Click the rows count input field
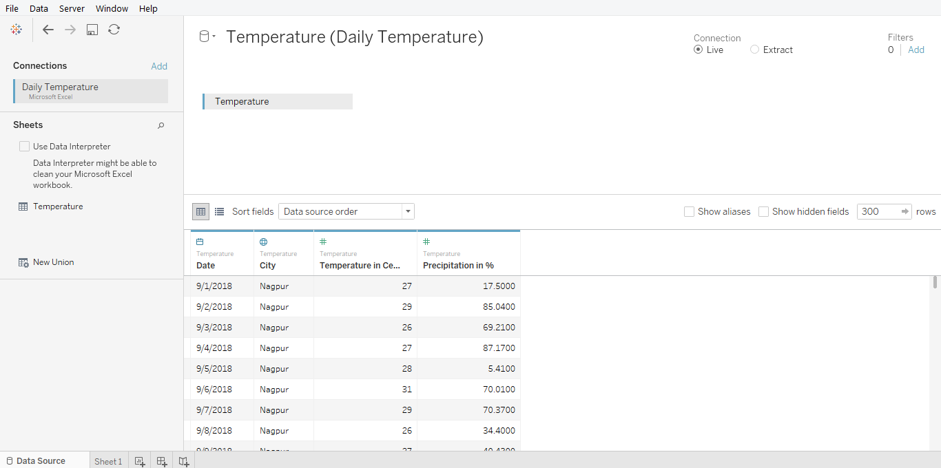This screenshot has width=941, height=468. pos(878,212)
